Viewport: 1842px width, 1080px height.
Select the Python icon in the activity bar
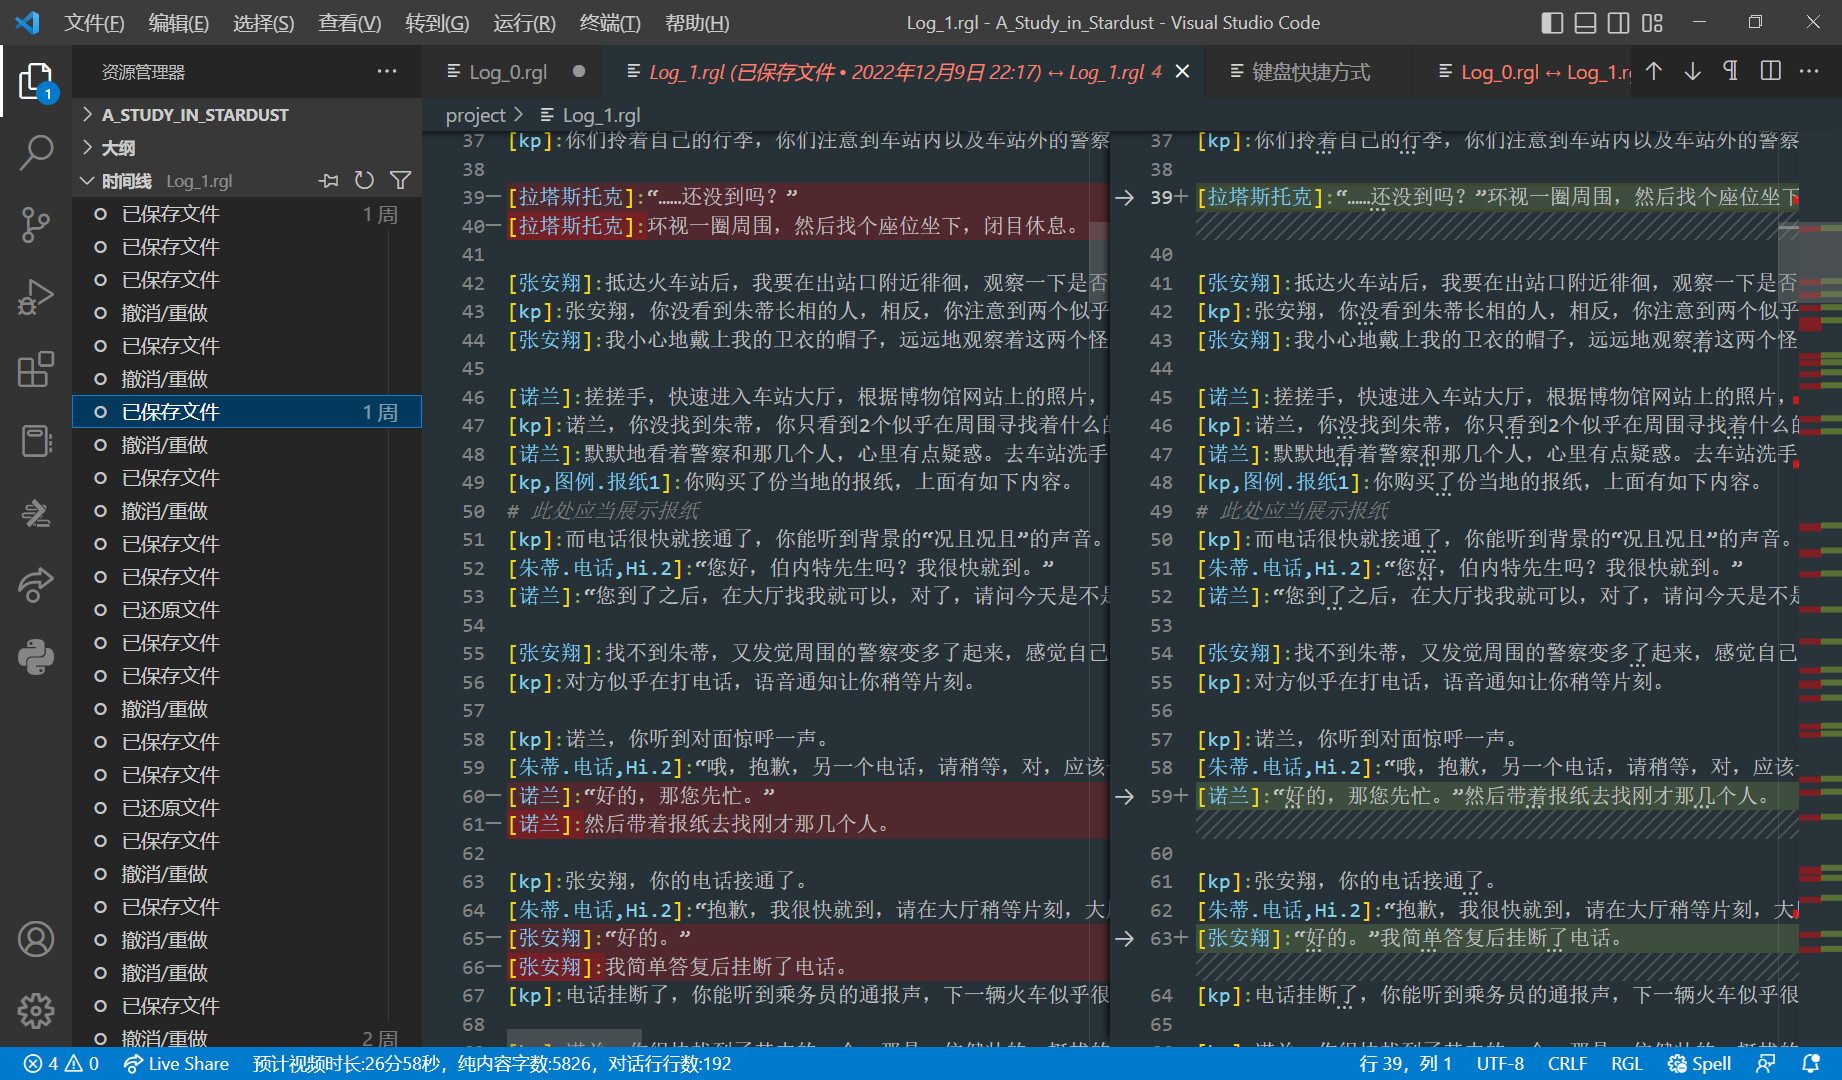click(x=37, y=657)
